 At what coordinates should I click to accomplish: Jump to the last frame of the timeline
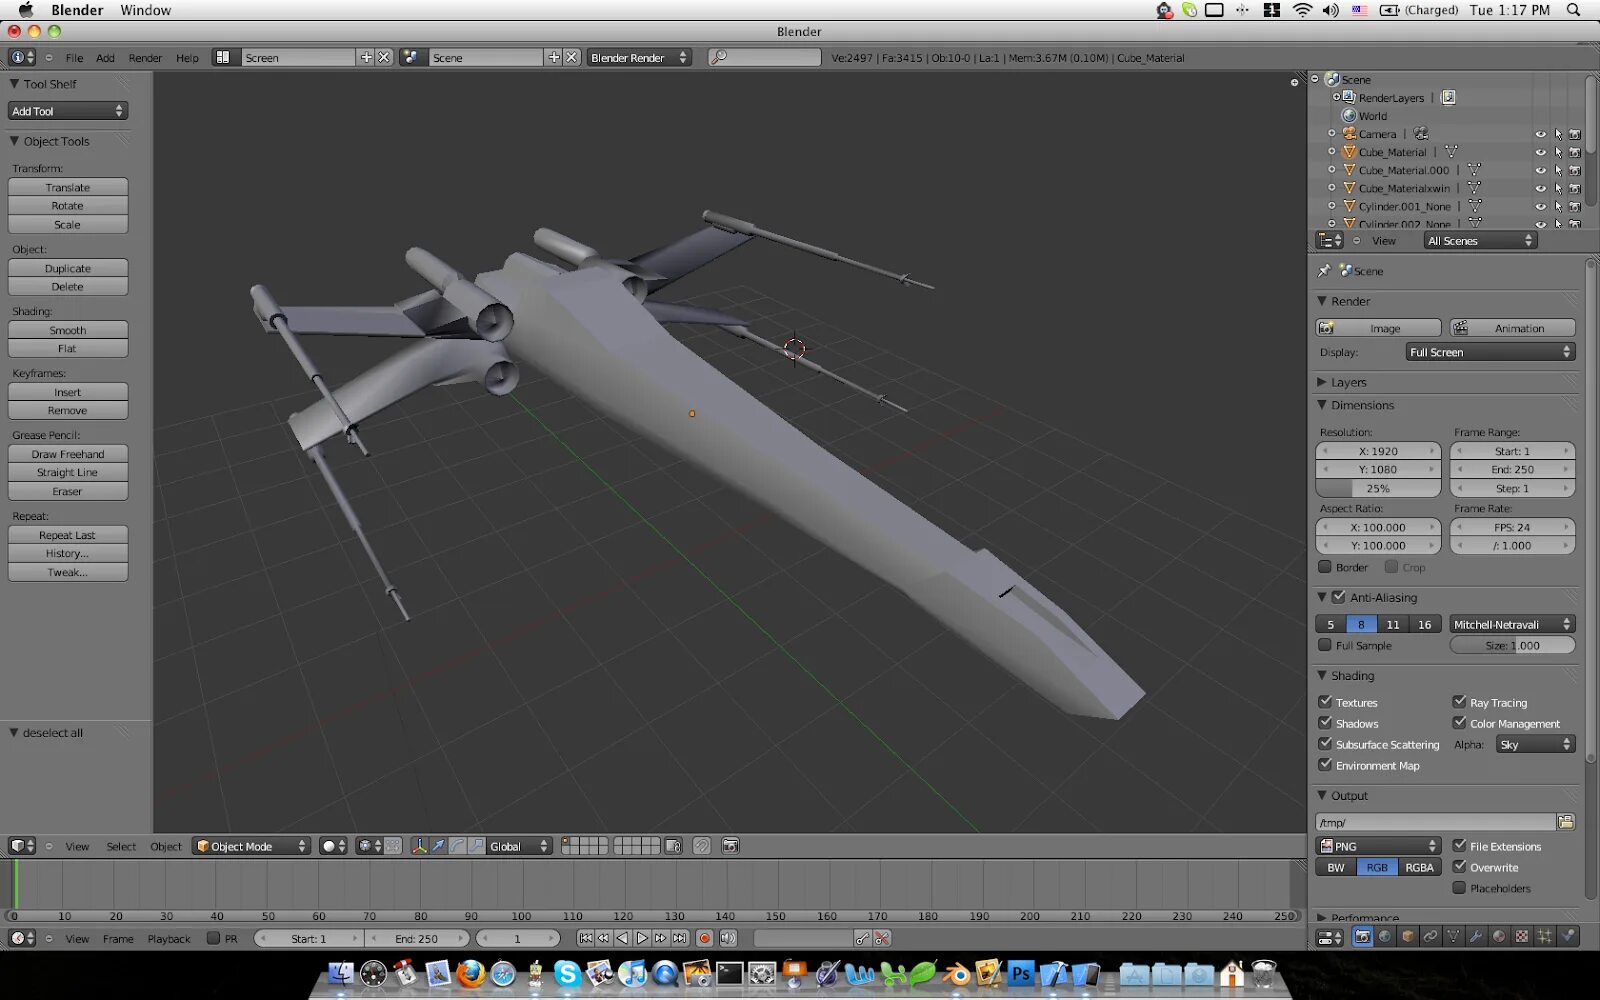pyautogui.click(x=680, y=938)
